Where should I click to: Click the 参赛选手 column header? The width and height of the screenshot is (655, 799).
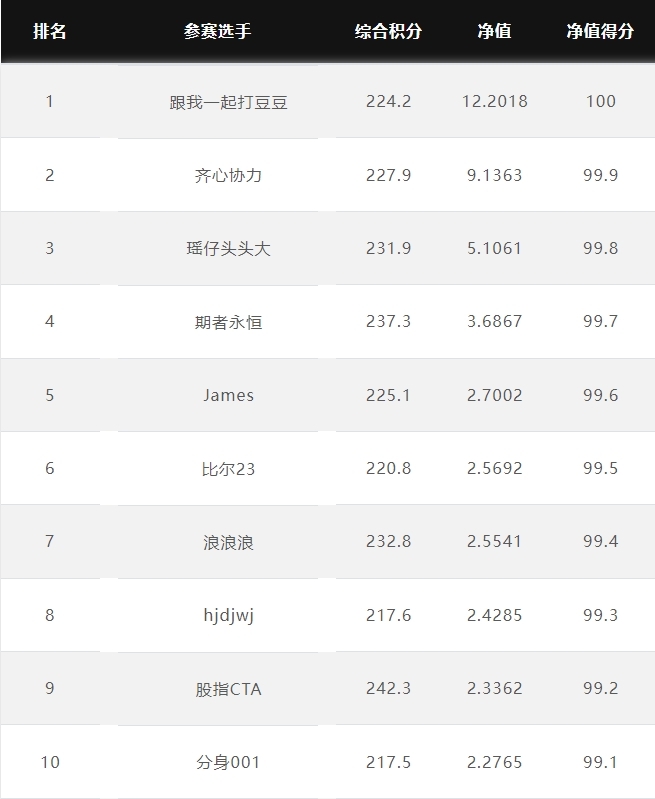coord(218,31)
